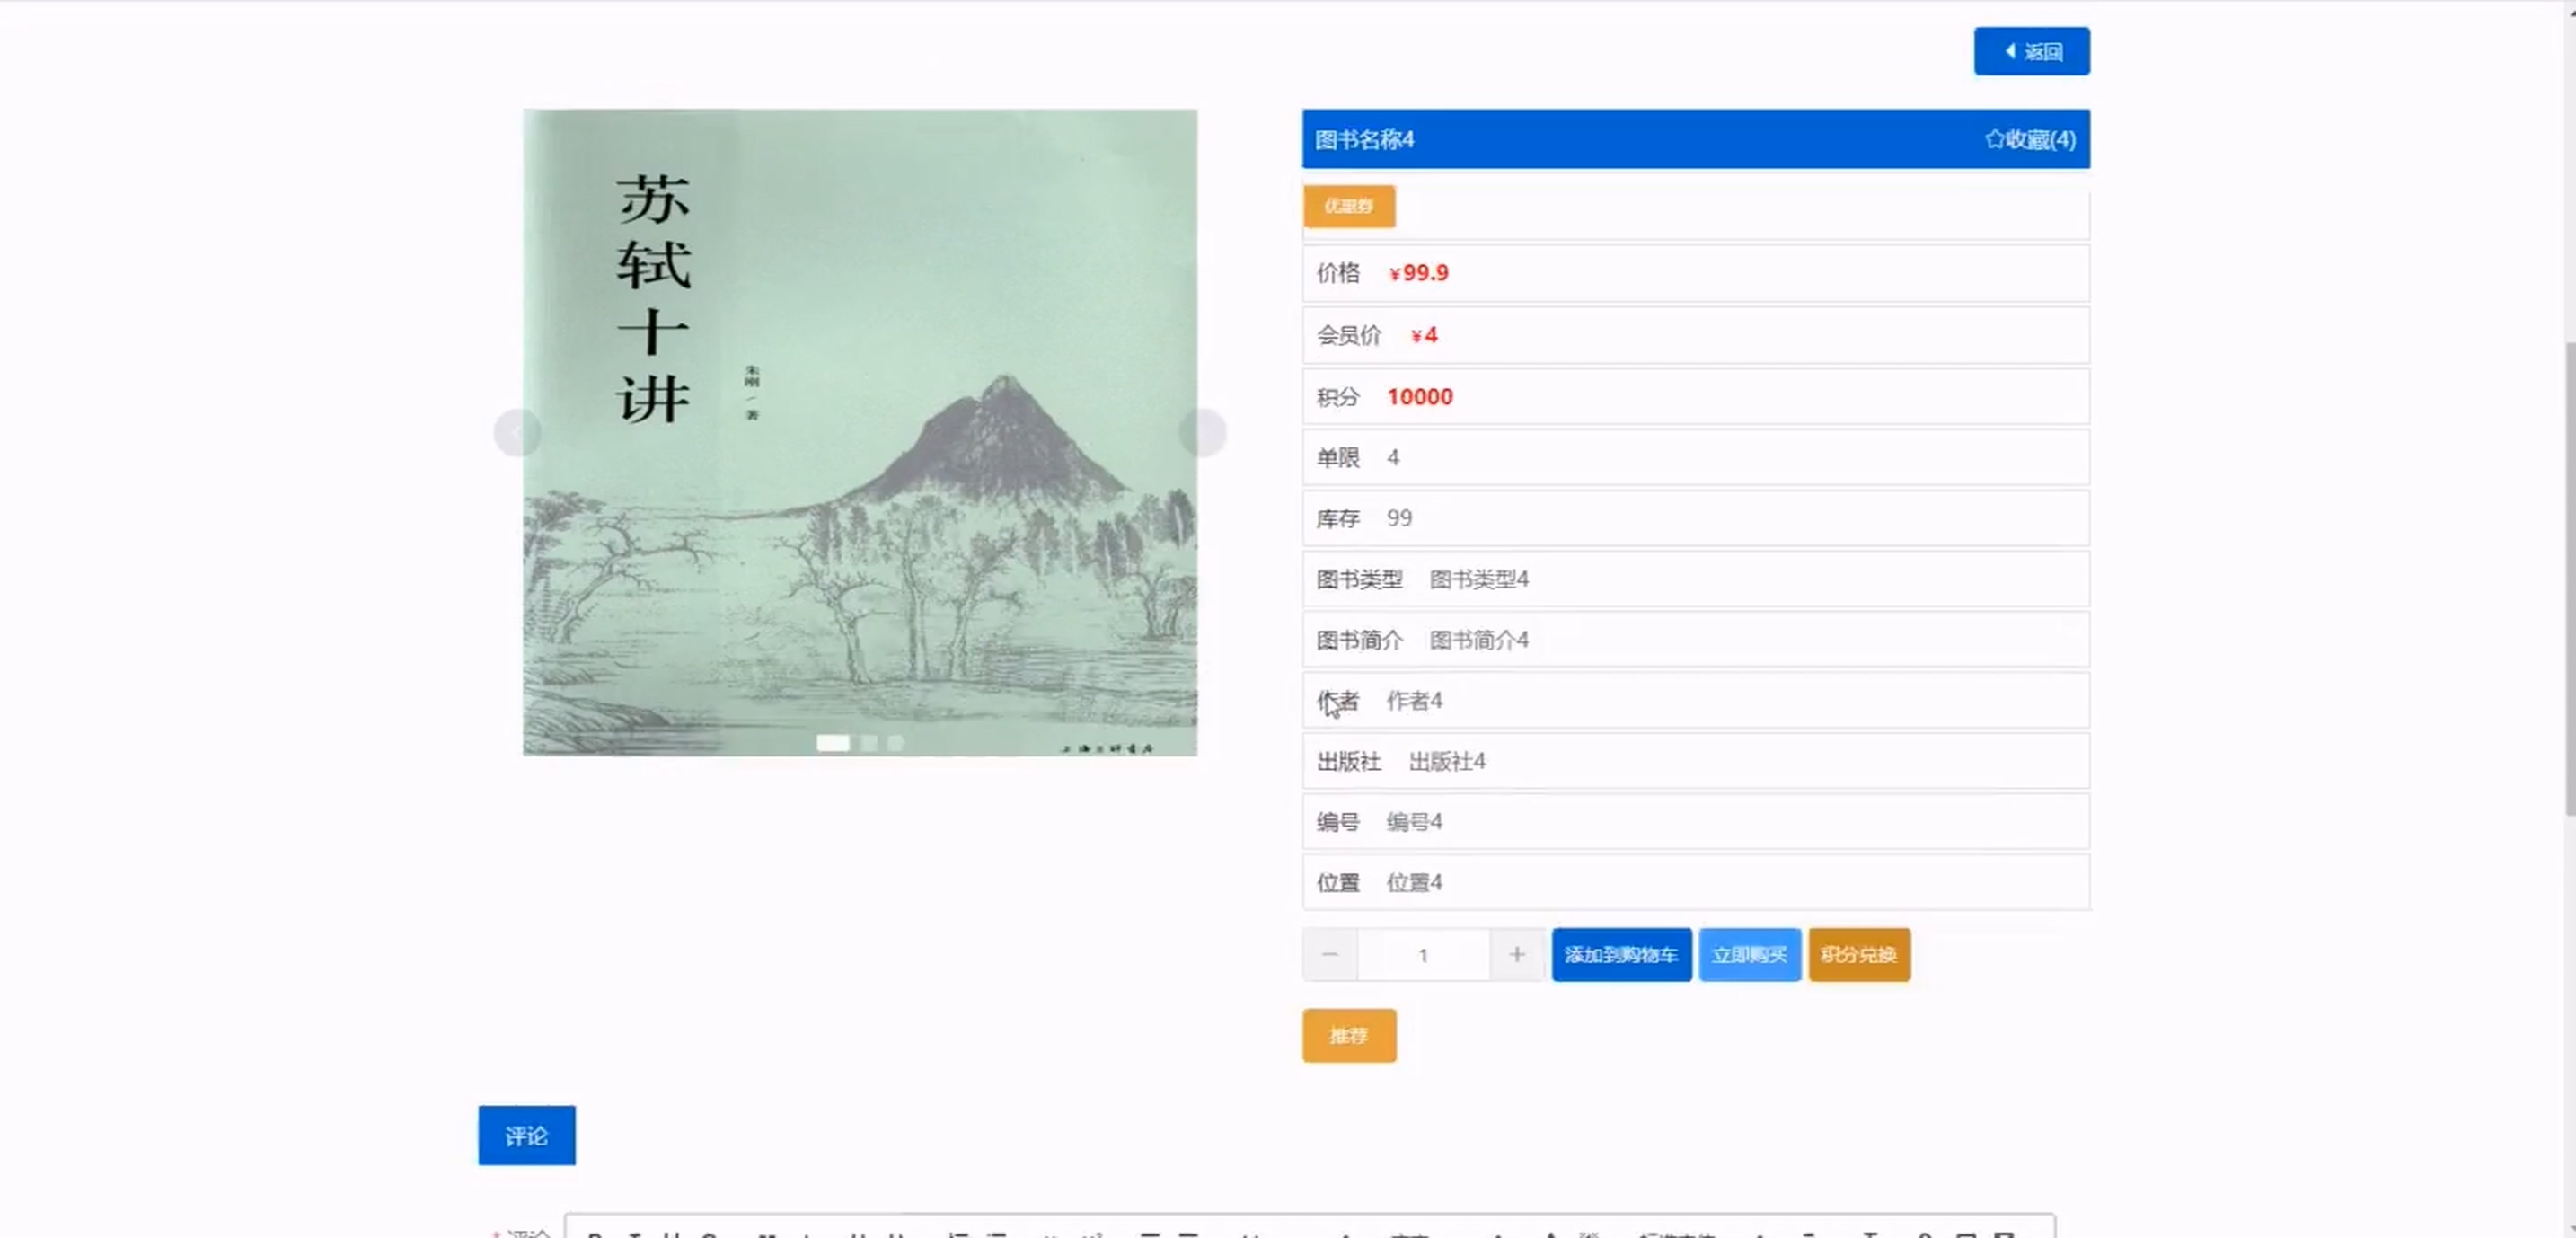
Task: Go to next carousel image arrow
Action: pos(1202,433)
